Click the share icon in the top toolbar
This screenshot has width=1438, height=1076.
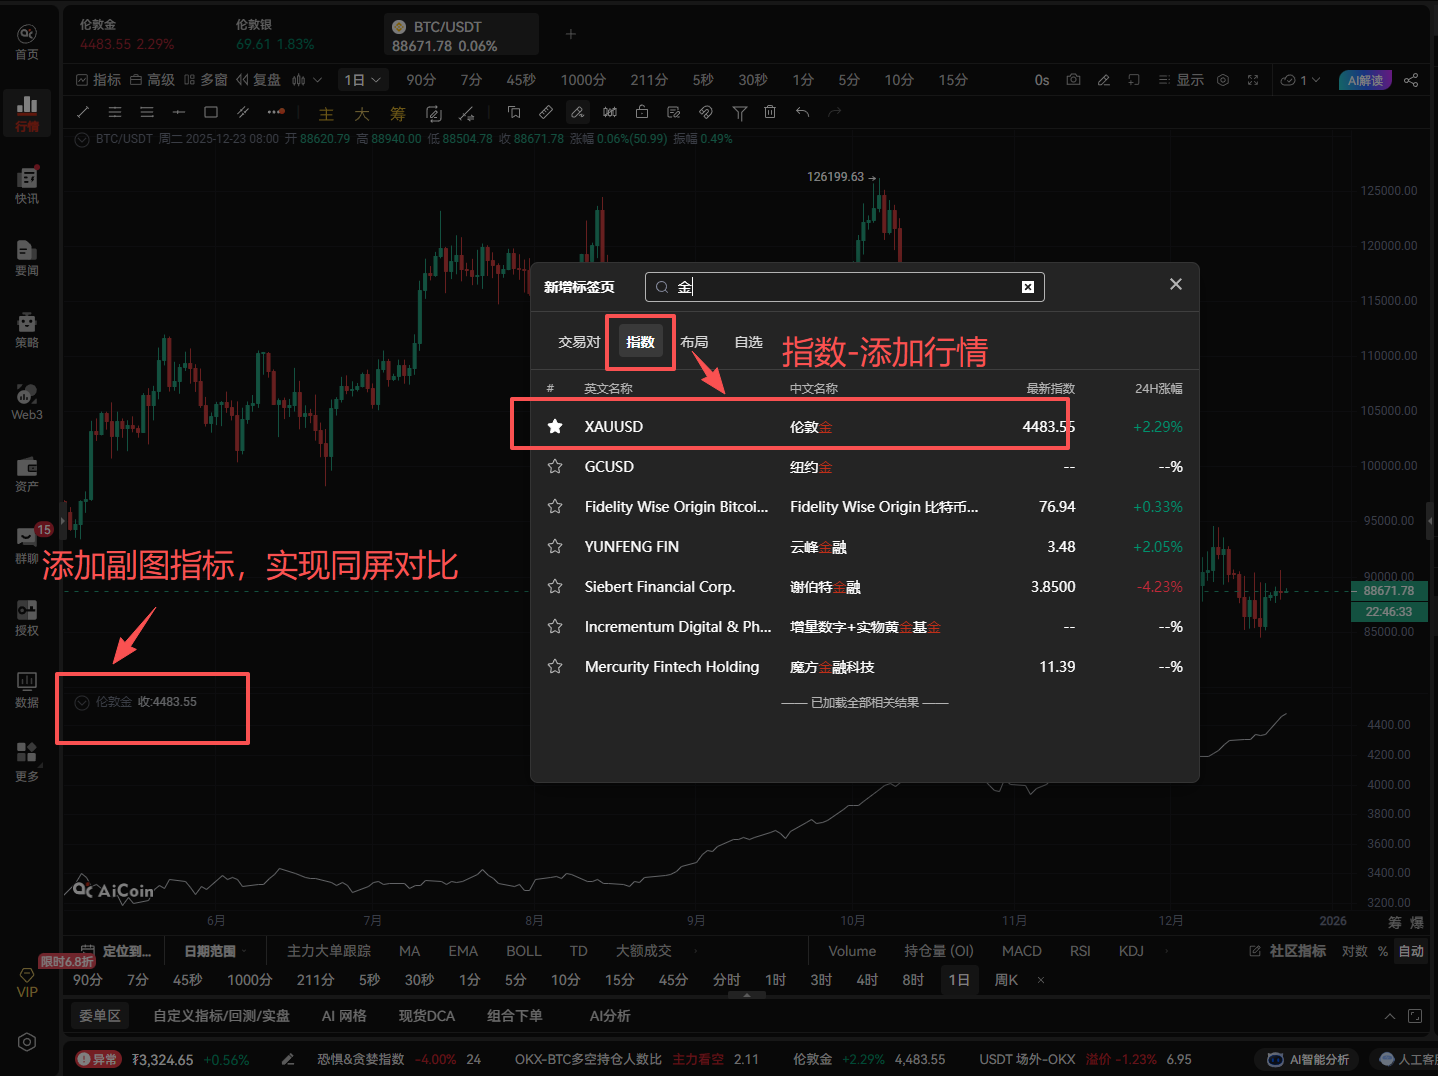coord(1411,80)
